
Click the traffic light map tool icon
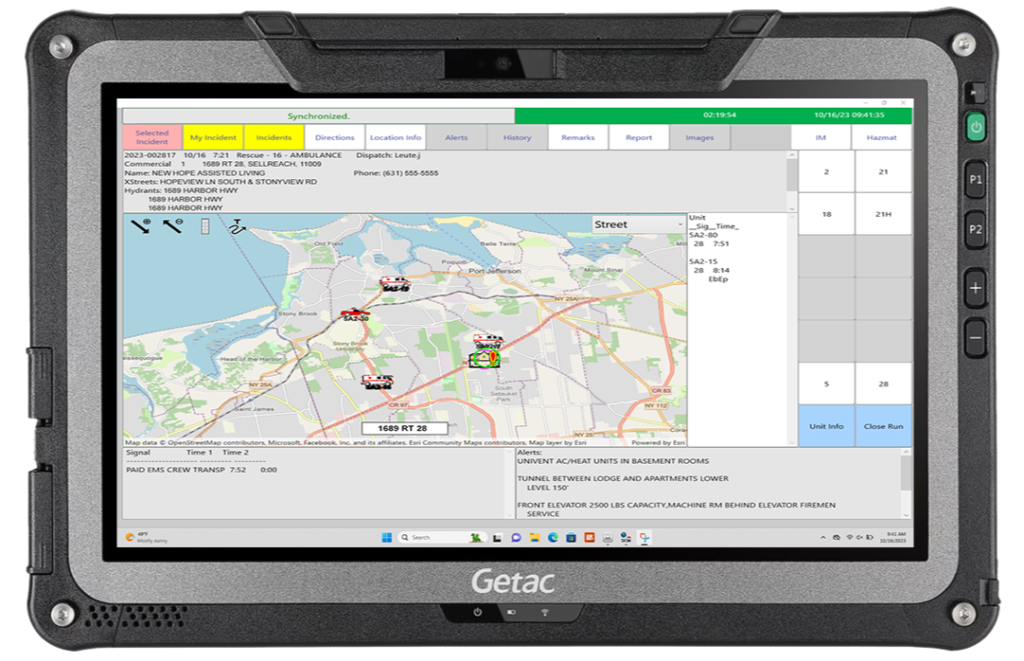click(205, 227)
